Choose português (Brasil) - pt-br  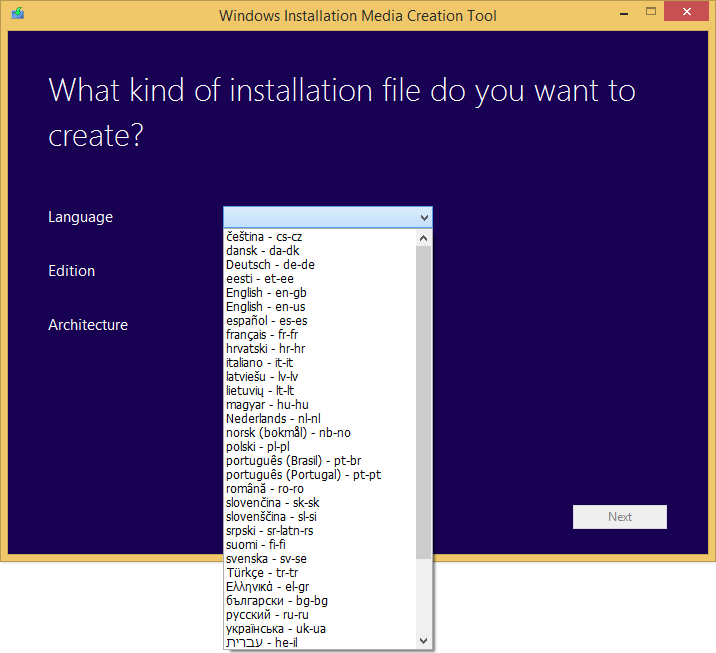tap(294, 461)
